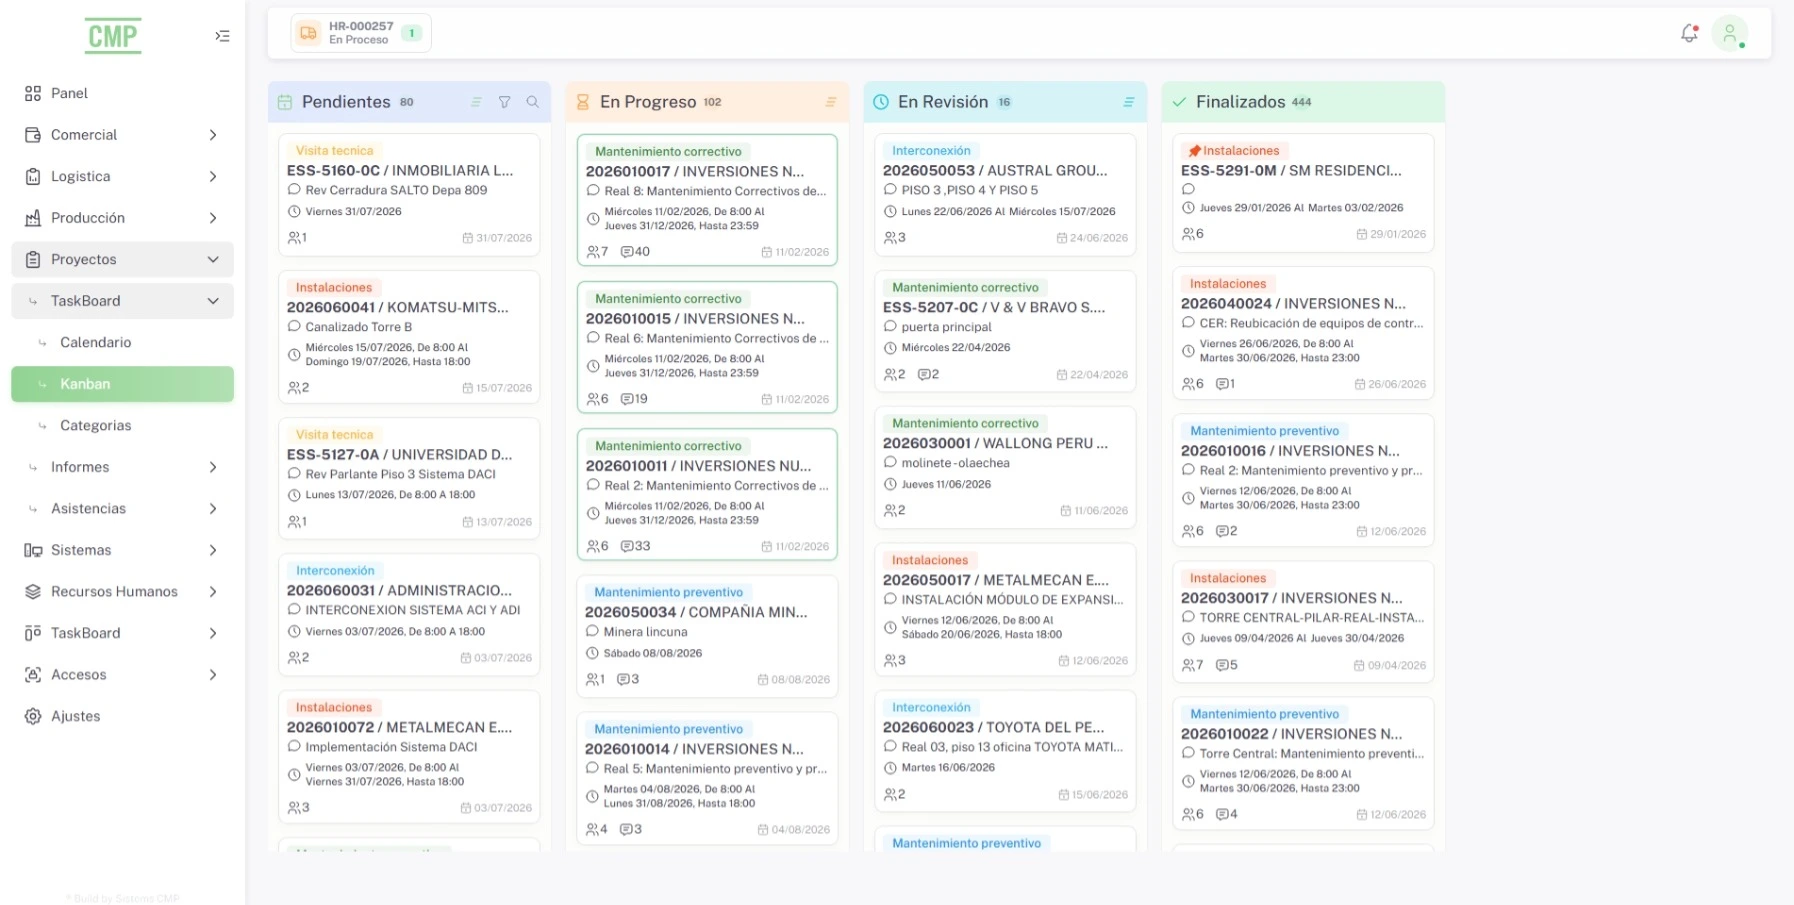Screen dimensions: 1794x905
Task: Expand the Comercial menu chevron
Action: point(213,135)
